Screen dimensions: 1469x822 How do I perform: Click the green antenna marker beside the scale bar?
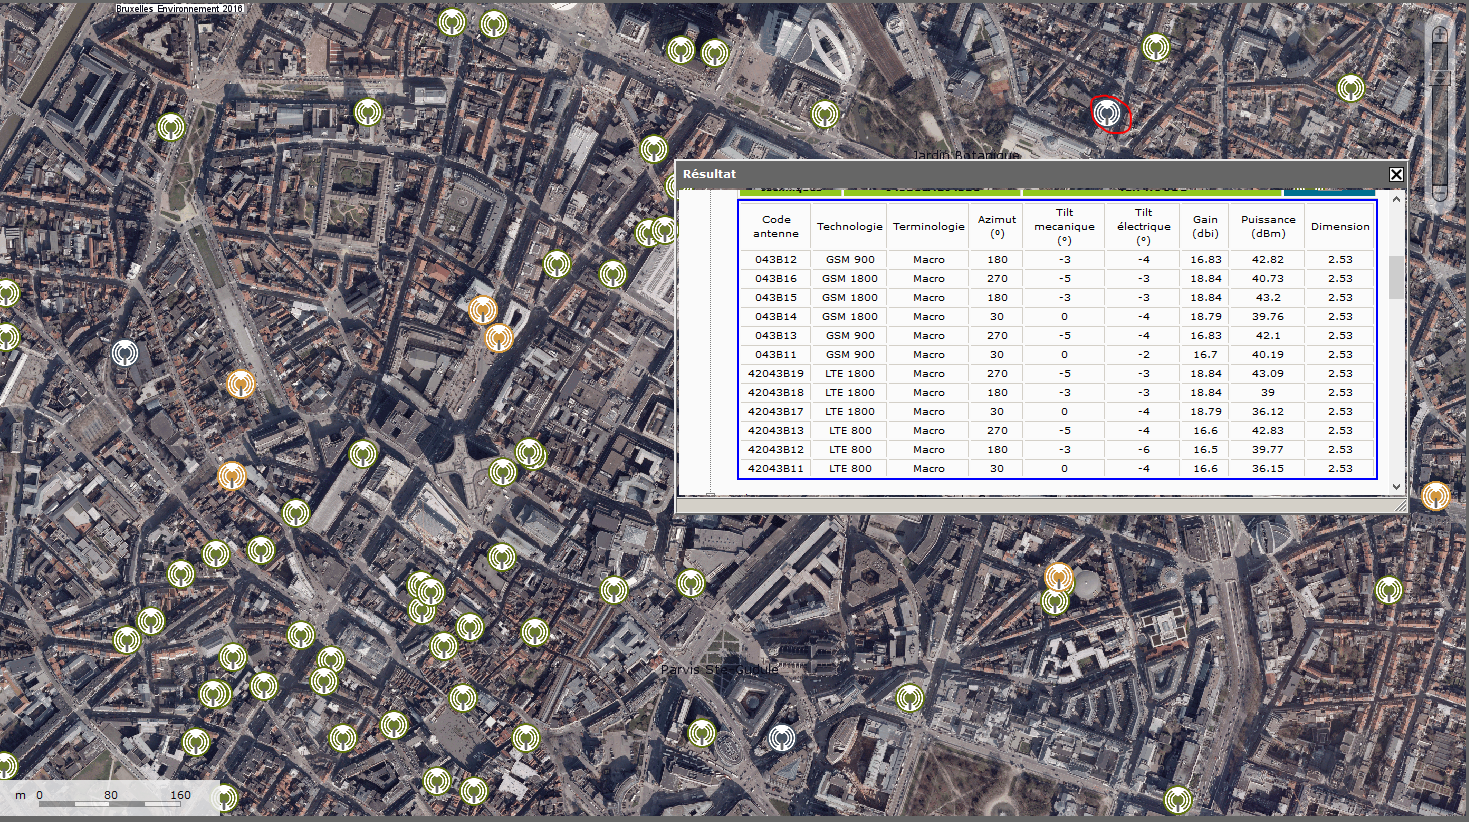click(225, 798)
